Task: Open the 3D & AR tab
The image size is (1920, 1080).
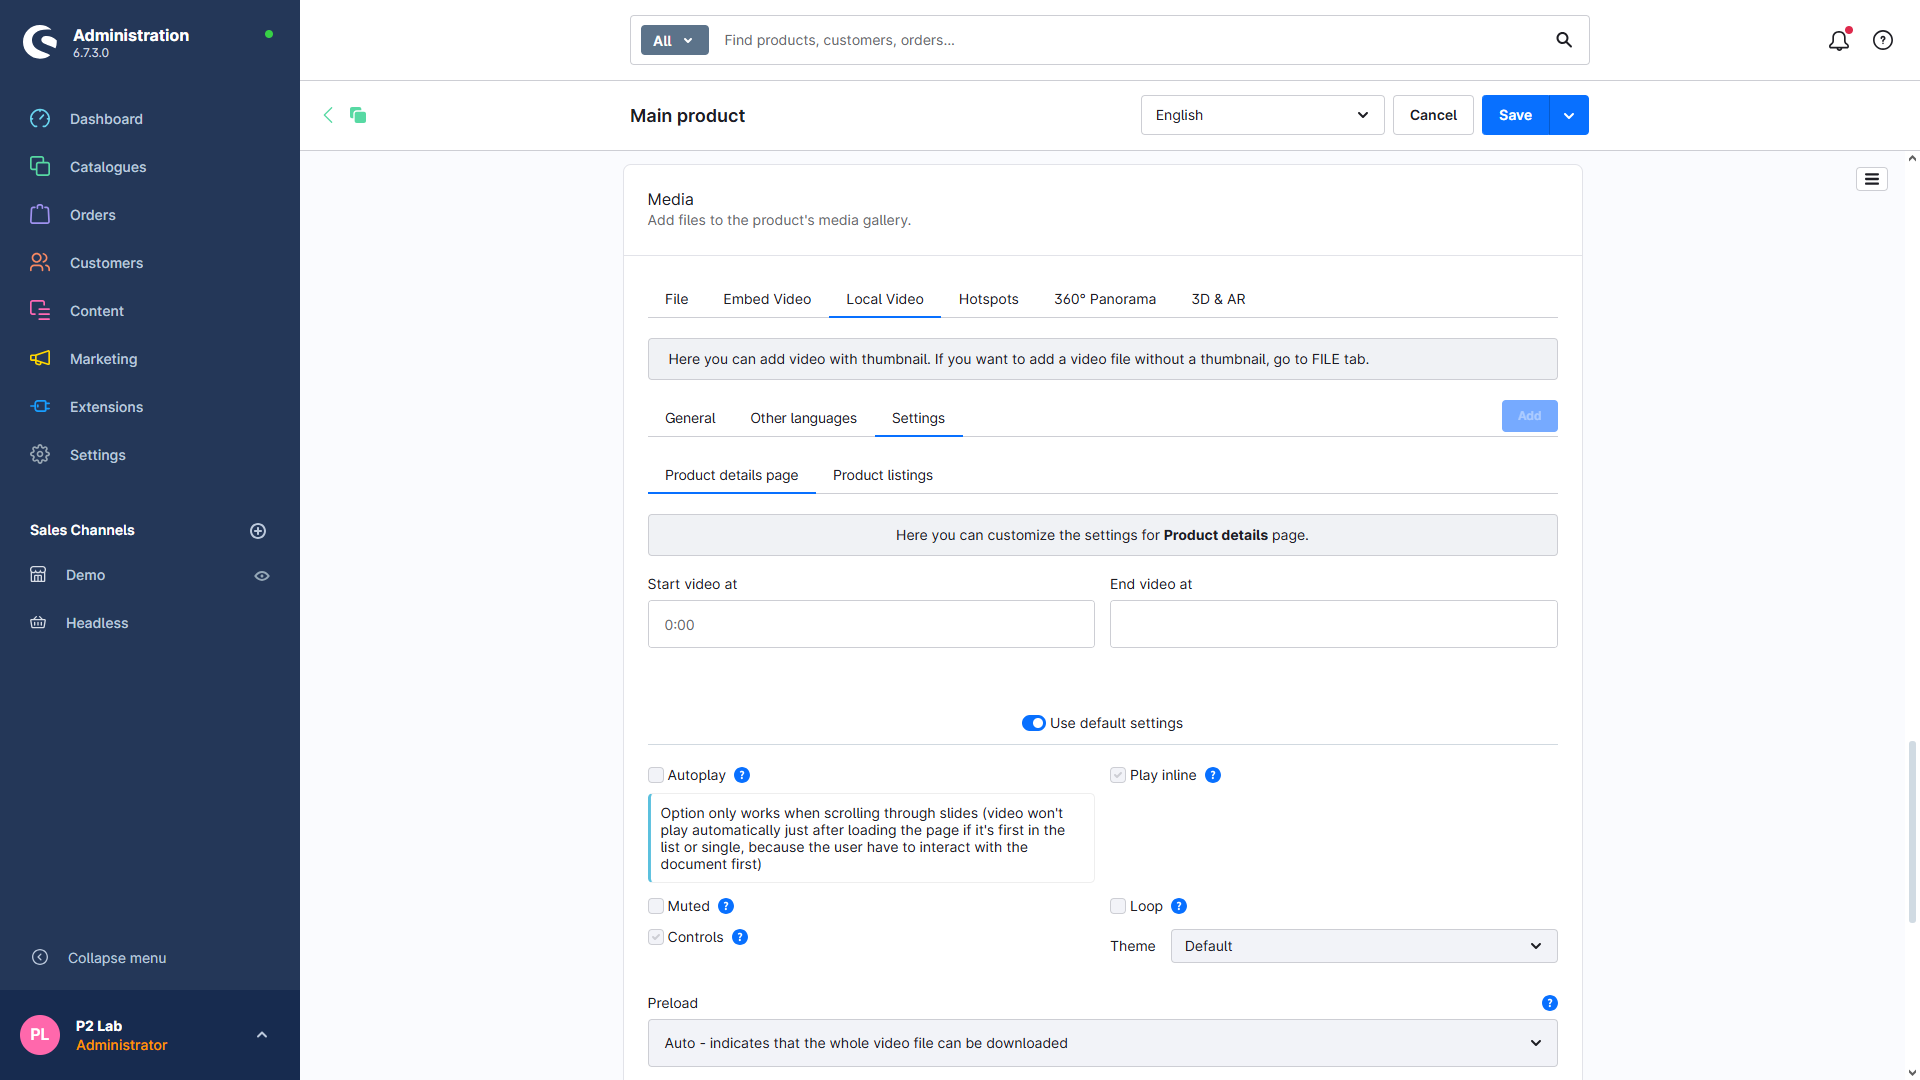Action: [1218, 299]
